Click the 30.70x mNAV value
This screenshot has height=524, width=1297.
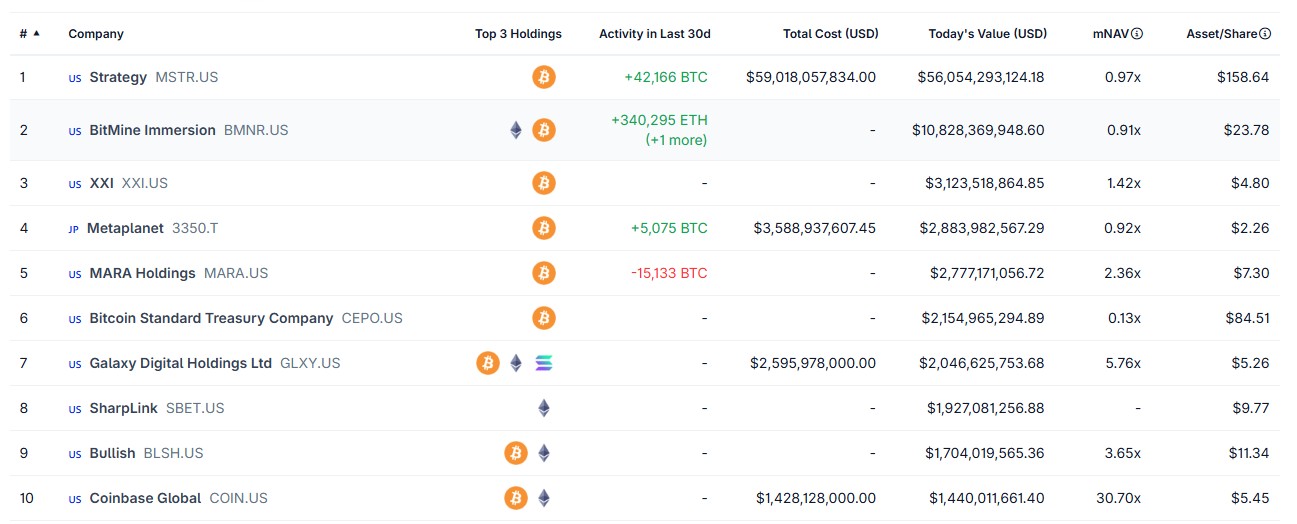point(1118,498)
